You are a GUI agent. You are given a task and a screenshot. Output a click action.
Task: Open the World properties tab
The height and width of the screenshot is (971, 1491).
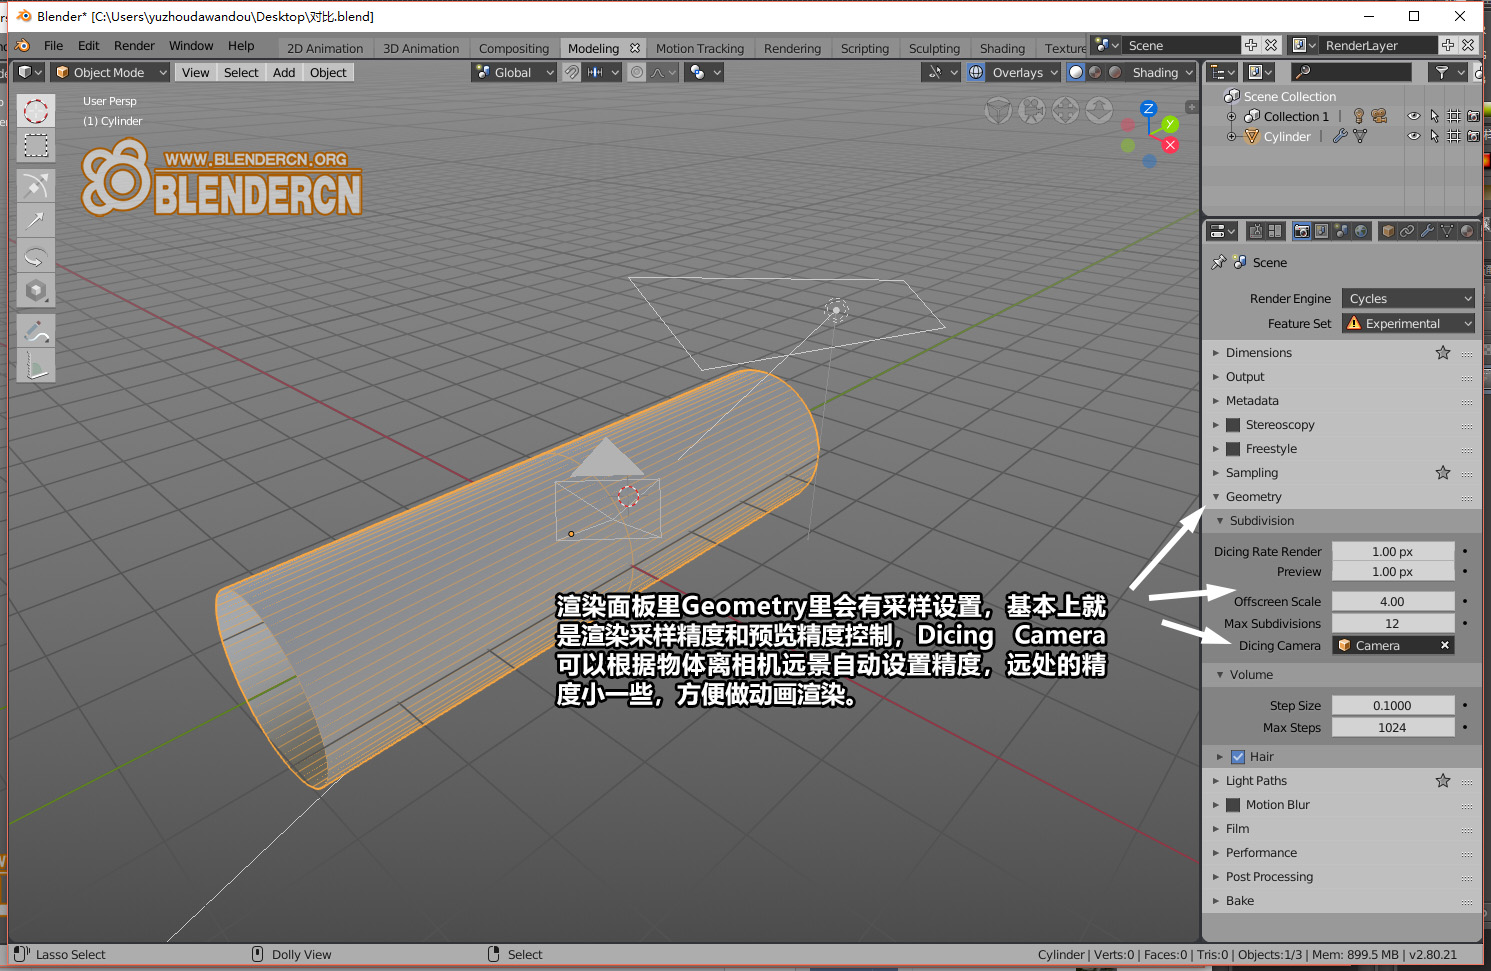pos(1361,231)
